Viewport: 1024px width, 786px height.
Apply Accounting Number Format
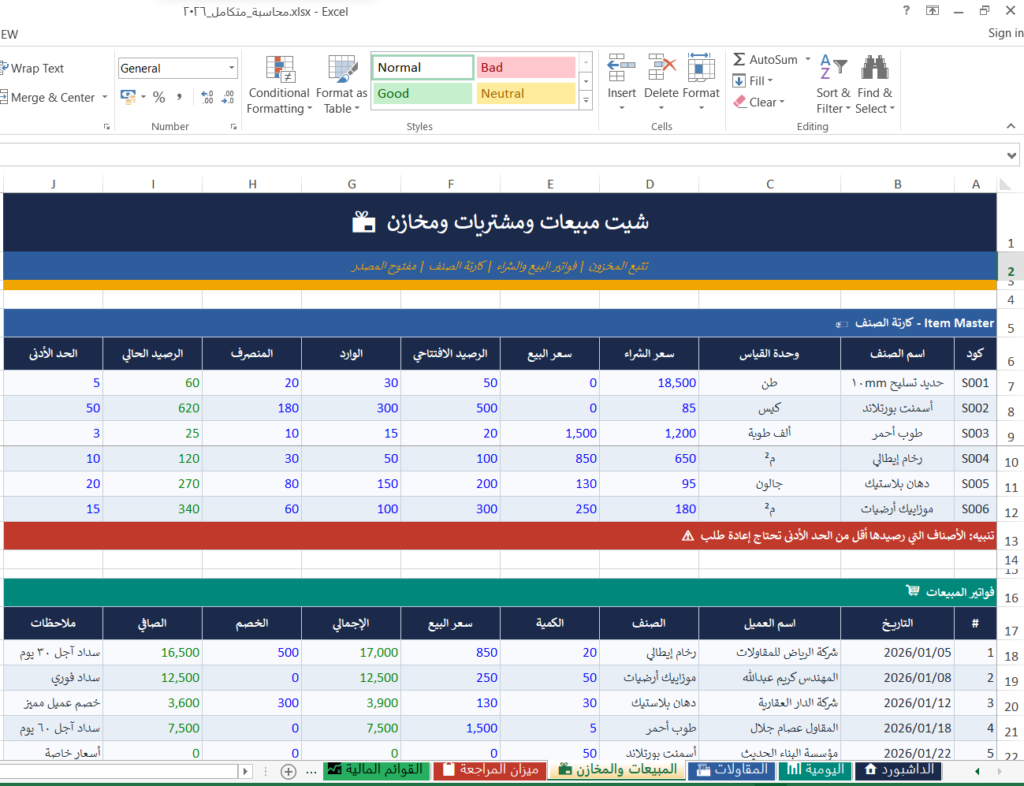pyautogui.click(x=128, y=97)
